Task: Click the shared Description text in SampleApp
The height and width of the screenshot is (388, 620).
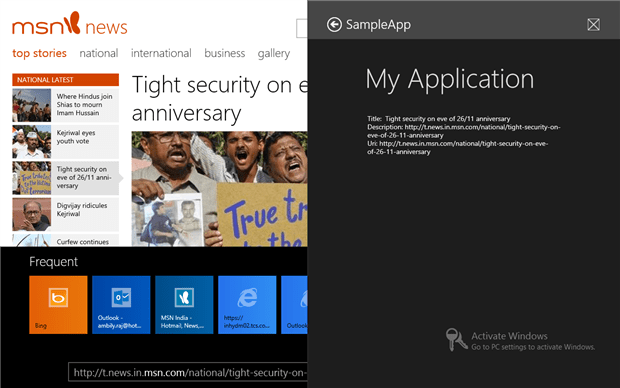Action: [x=463, y=131]
